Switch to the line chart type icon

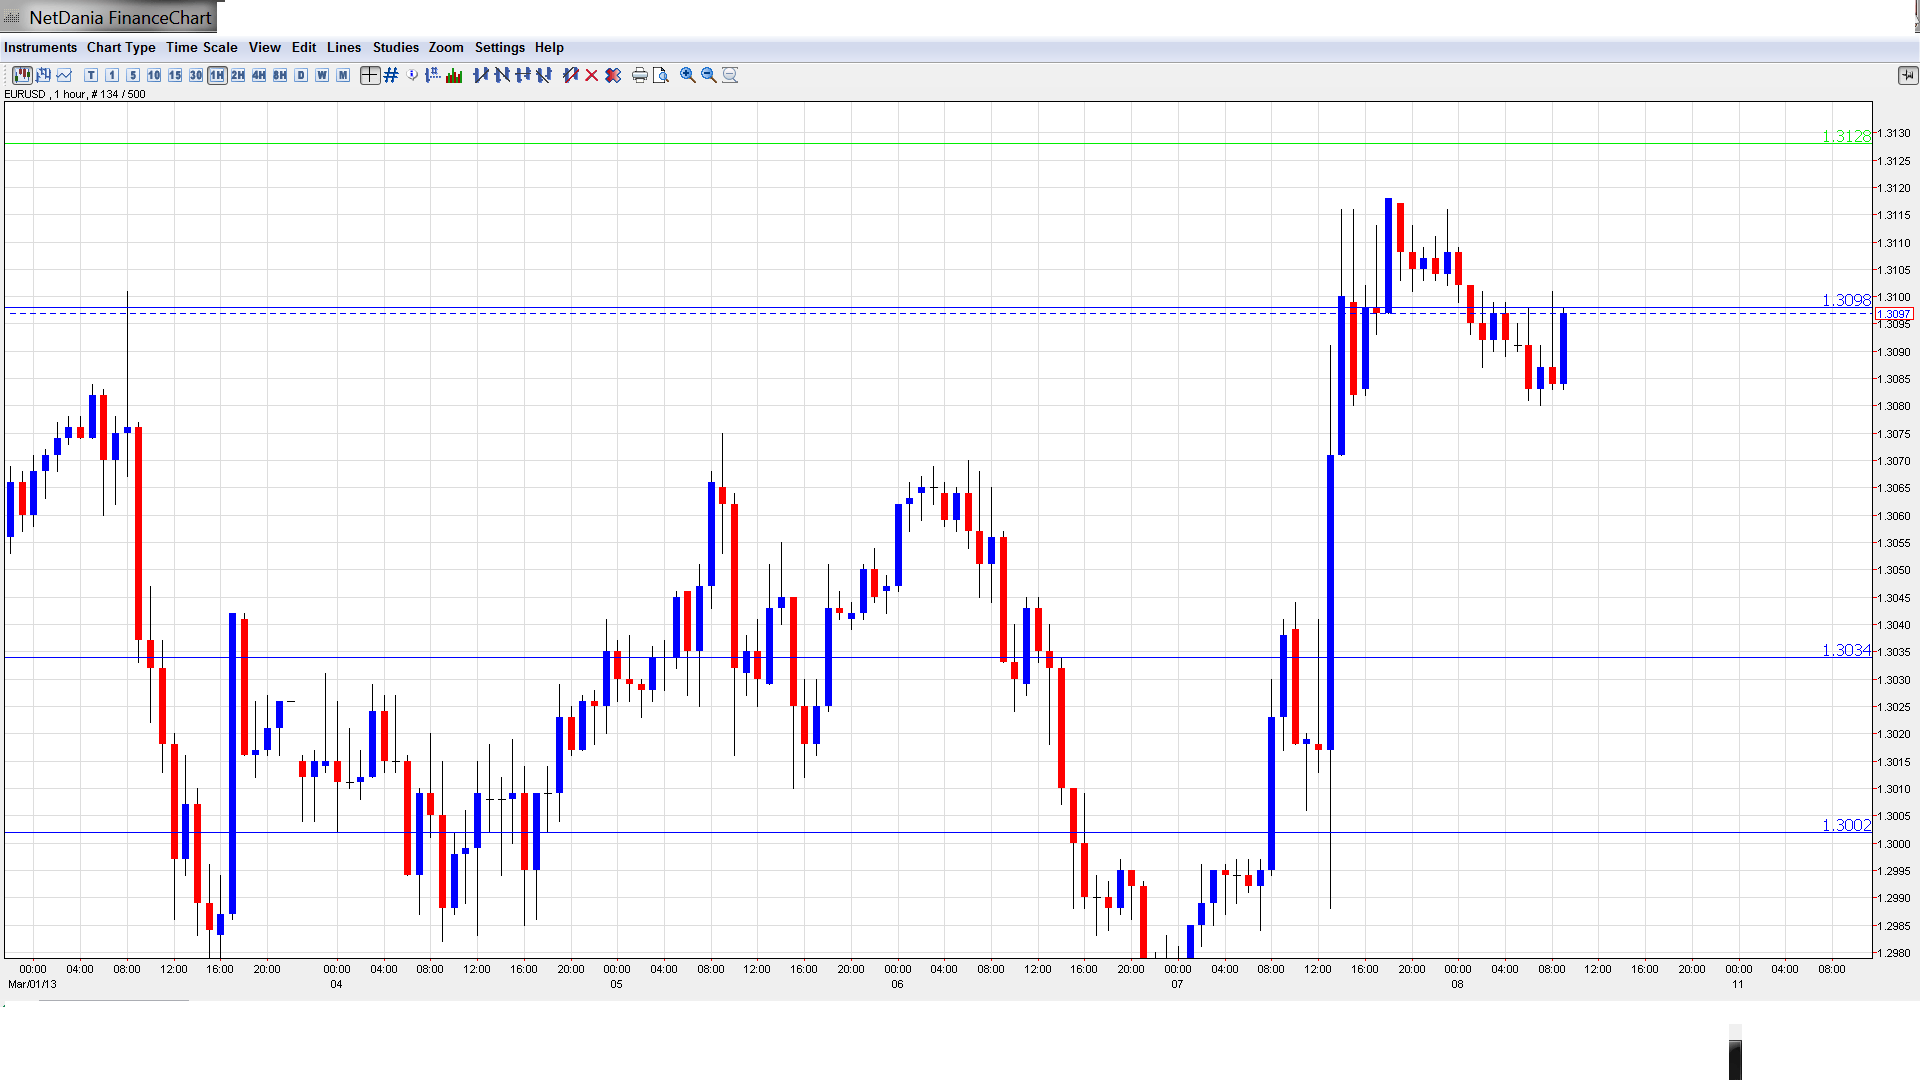pos(64,75)
